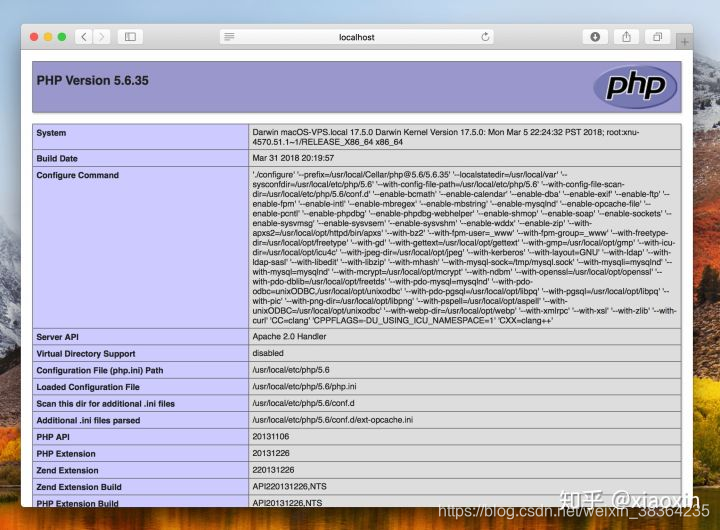720x530 pixels.
Task: Show all tabs overview
Action: pyautogui.click(x=658, y=37)
